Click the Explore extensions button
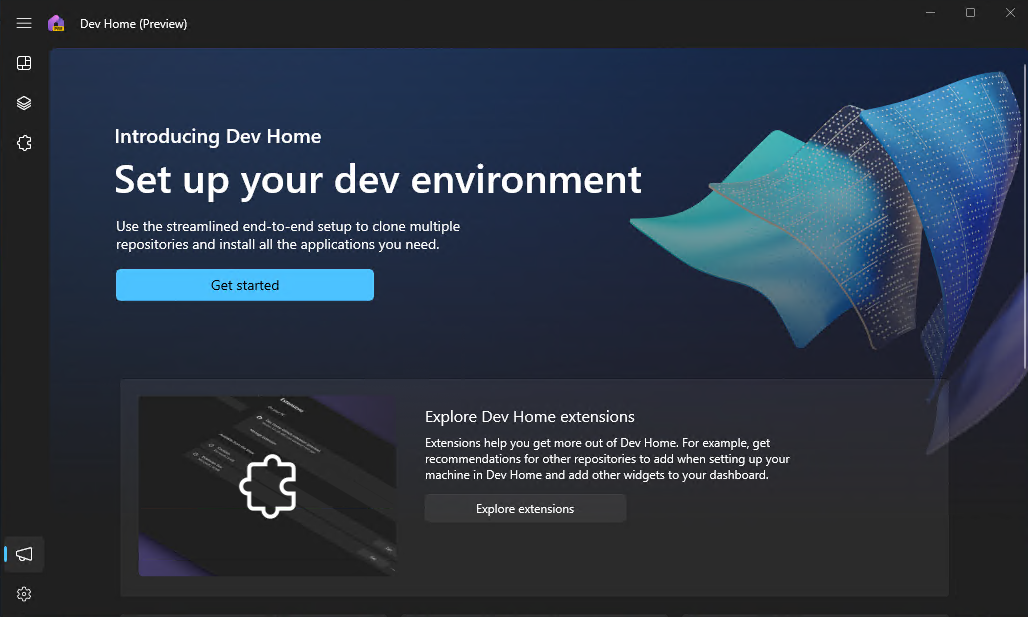This screenshot has width=1028, height=617. click(525, 509)
